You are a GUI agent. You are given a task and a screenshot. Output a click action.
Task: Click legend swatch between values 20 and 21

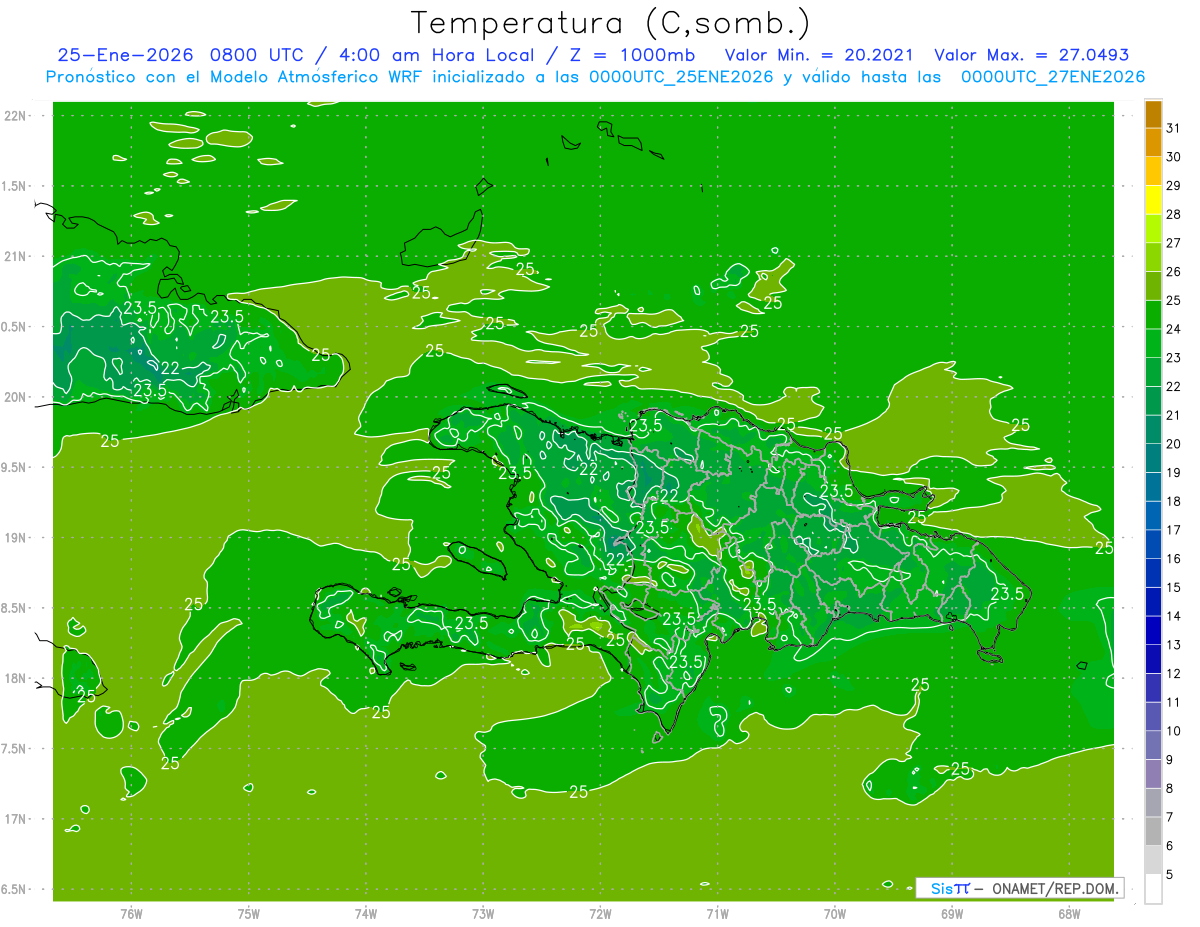[x=1153, y=430]
